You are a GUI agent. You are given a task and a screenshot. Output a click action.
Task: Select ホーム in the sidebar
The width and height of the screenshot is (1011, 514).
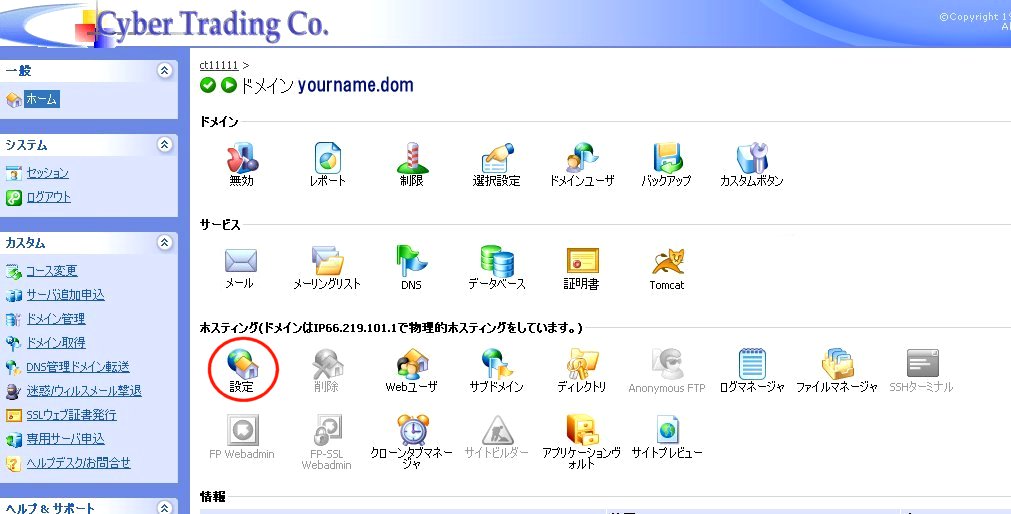(x=42, y=99)
